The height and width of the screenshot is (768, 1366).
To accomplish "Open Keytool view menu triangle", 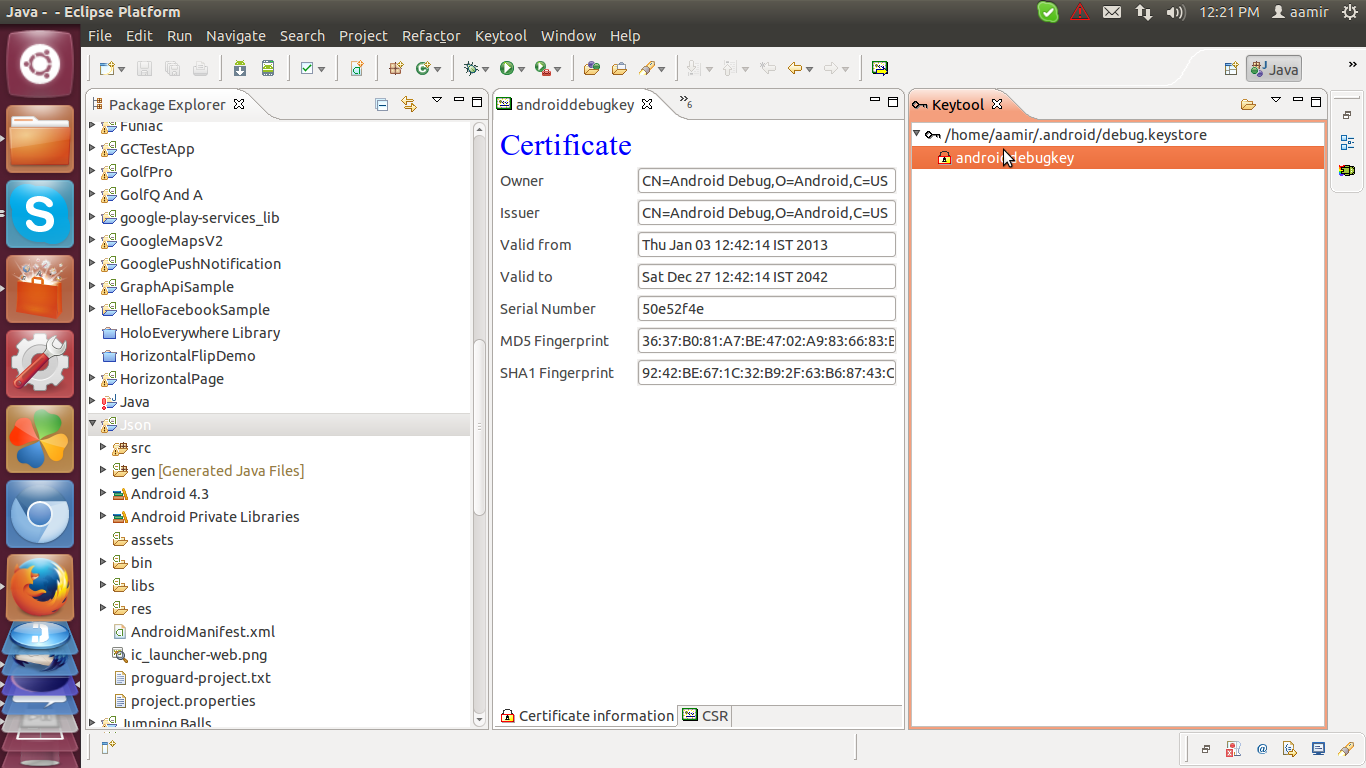I will pos(1275,100).
